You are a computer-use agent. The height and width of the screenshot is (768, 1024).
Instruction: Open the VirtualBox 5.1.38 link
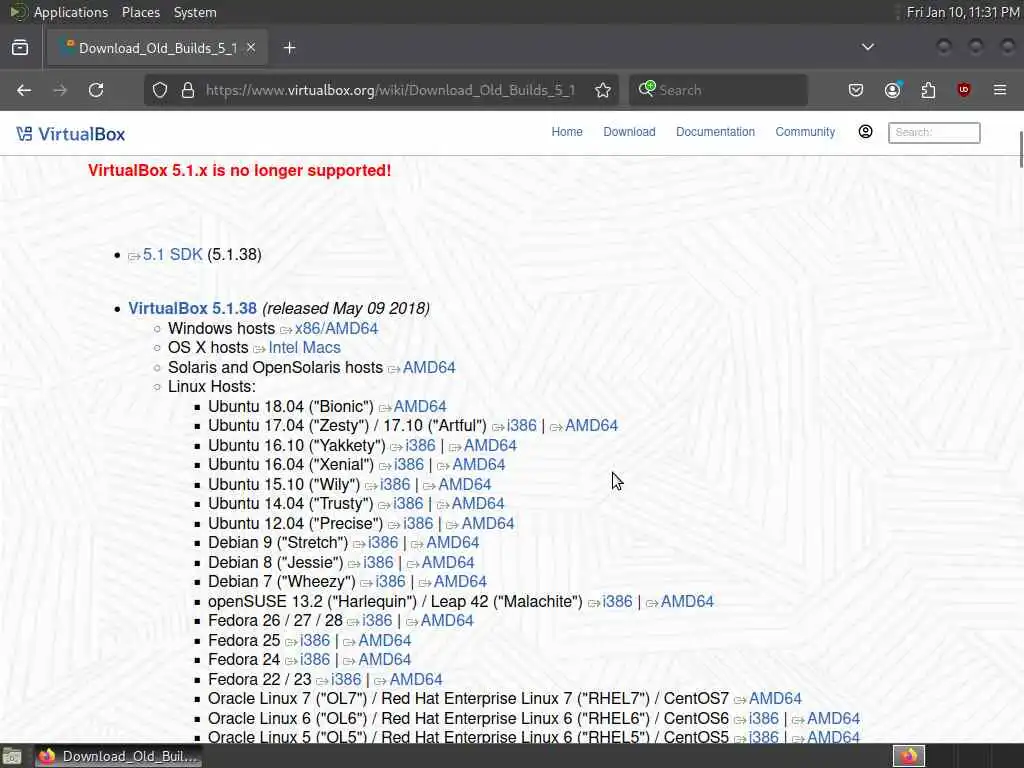[x=192, y=308]
